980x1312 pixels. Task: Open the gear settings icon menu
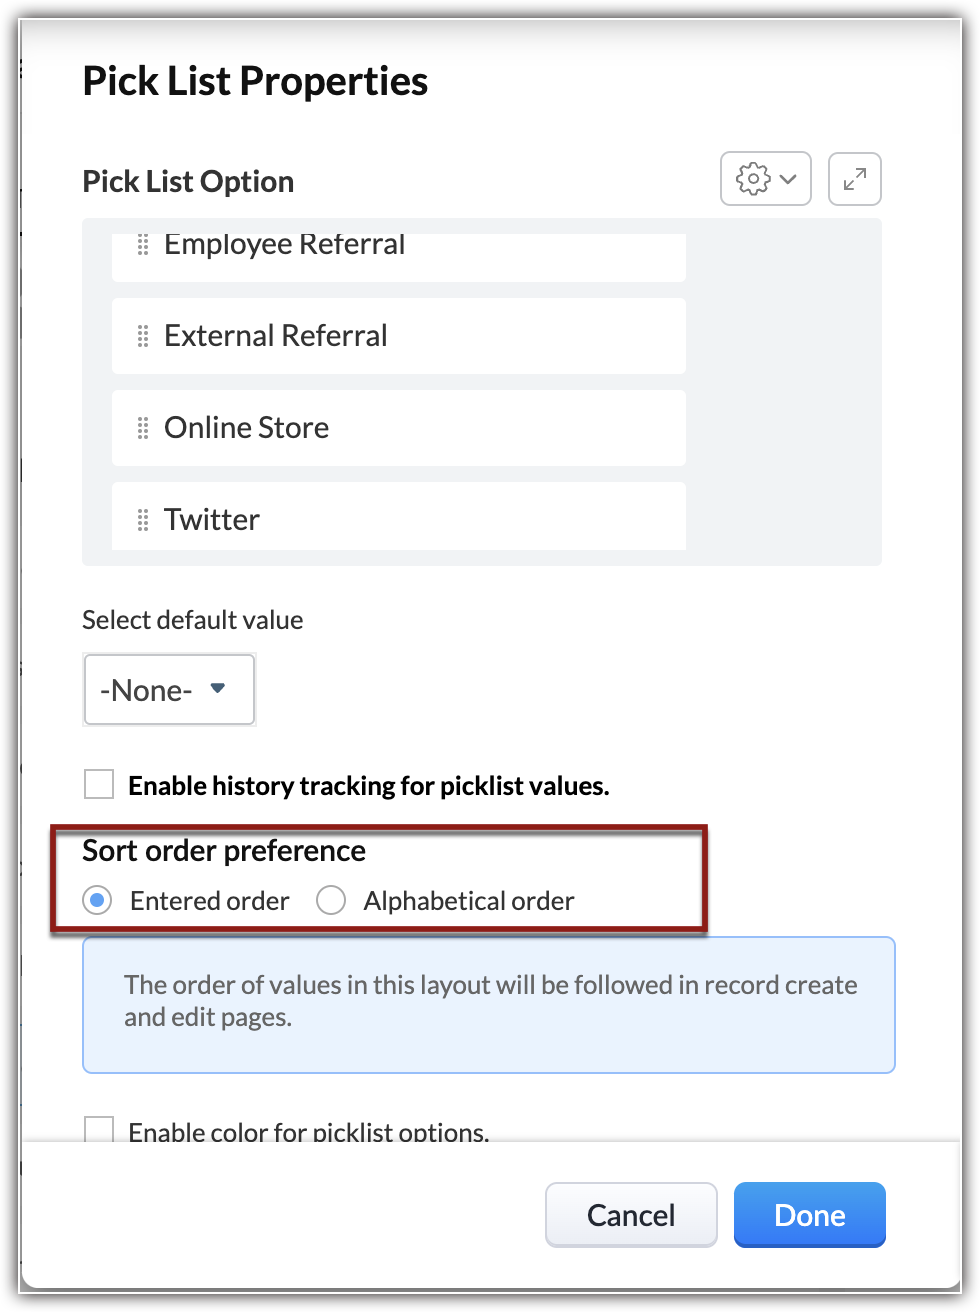point(753,179)
